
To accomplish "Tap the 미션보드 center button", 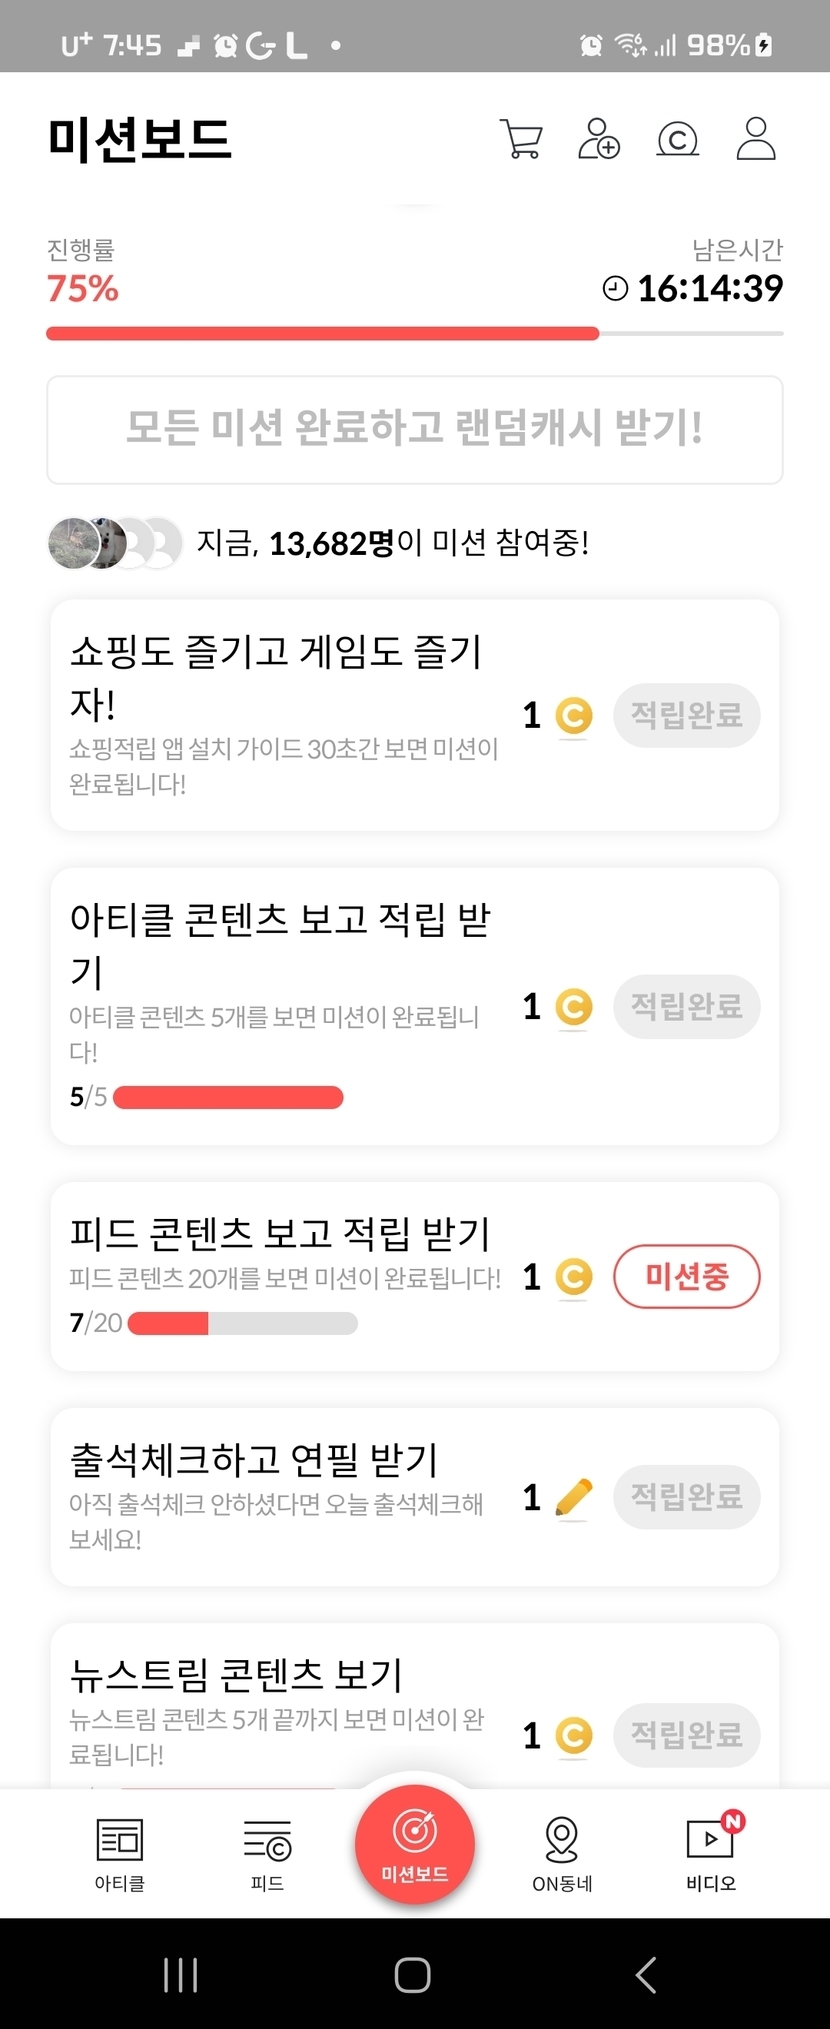I will [414, 1846].
